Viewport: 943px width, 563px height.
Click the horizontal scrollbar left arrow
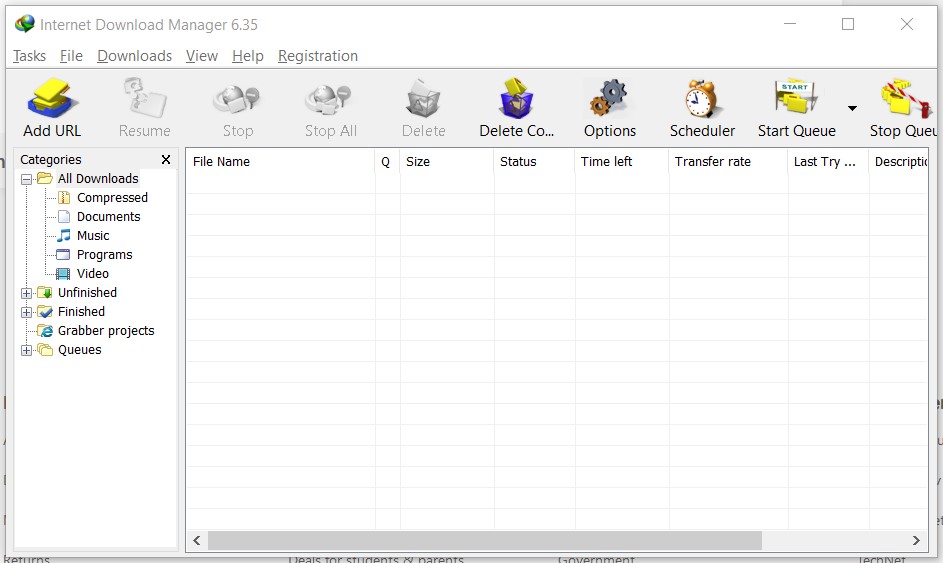pos(197,540)
